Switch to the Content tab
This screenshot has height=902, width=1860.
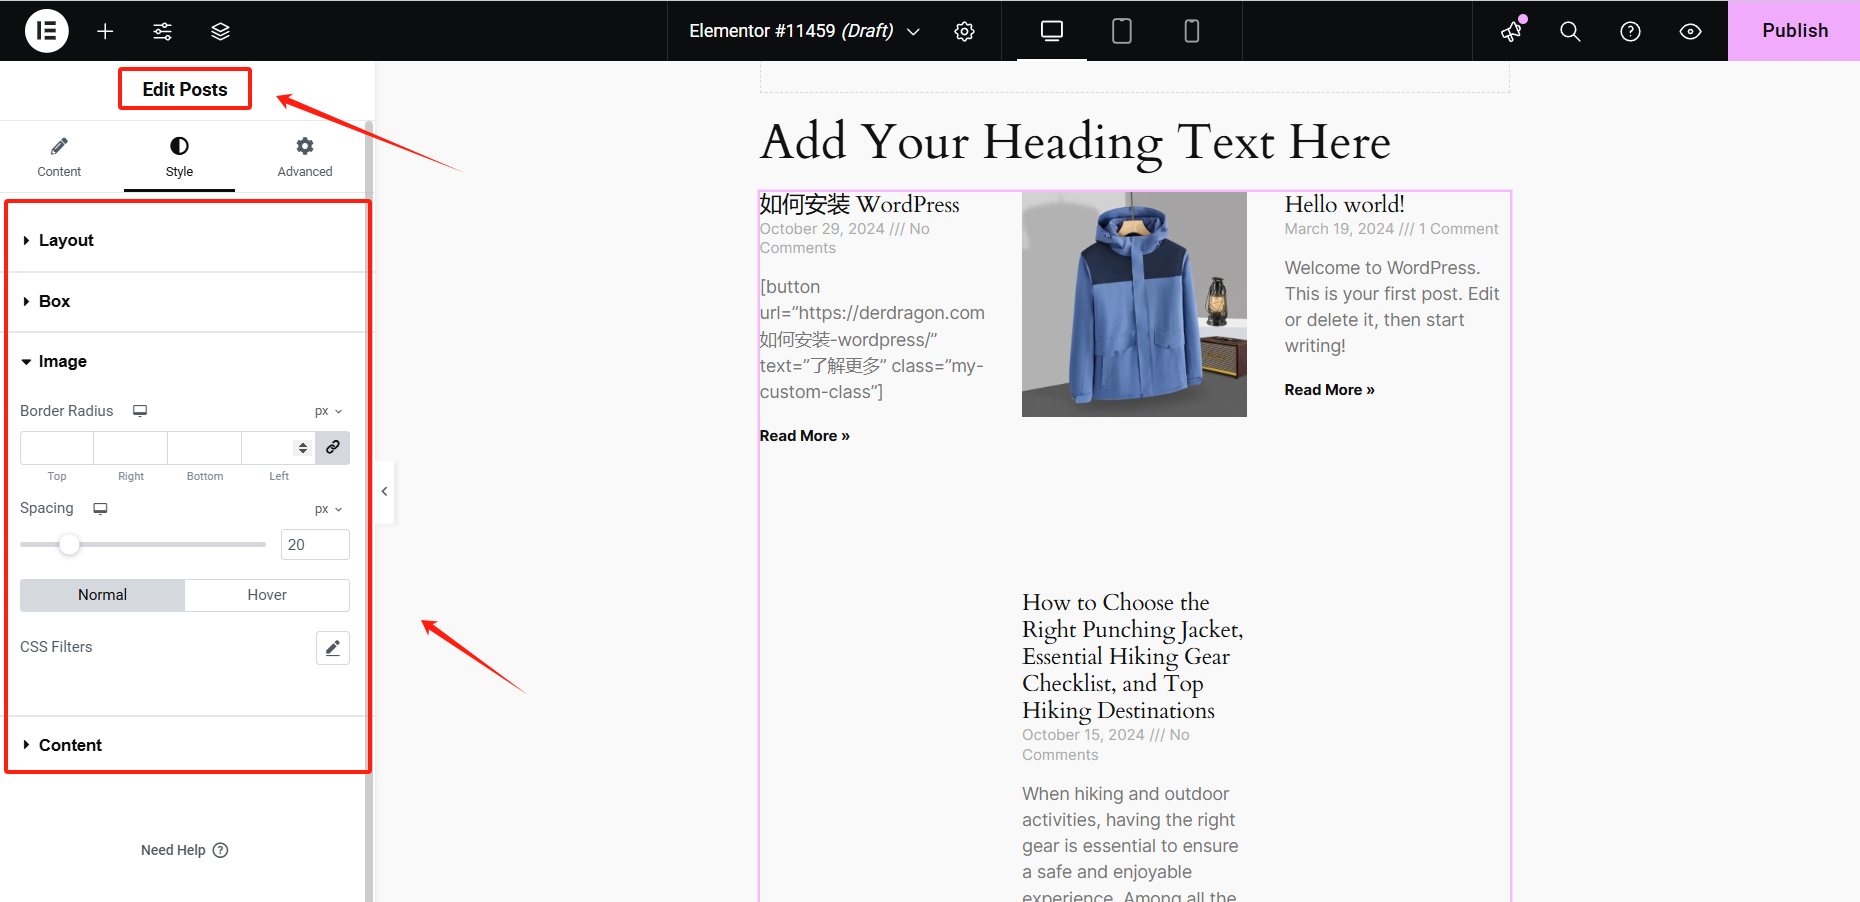59,157
